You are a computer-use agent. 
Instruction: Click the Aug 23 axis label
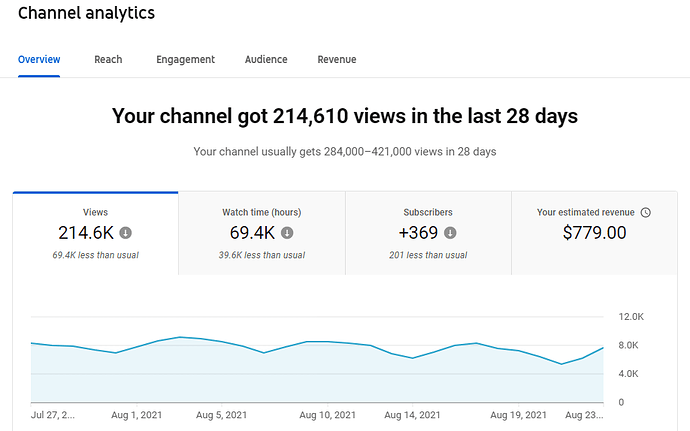(584, 415)
